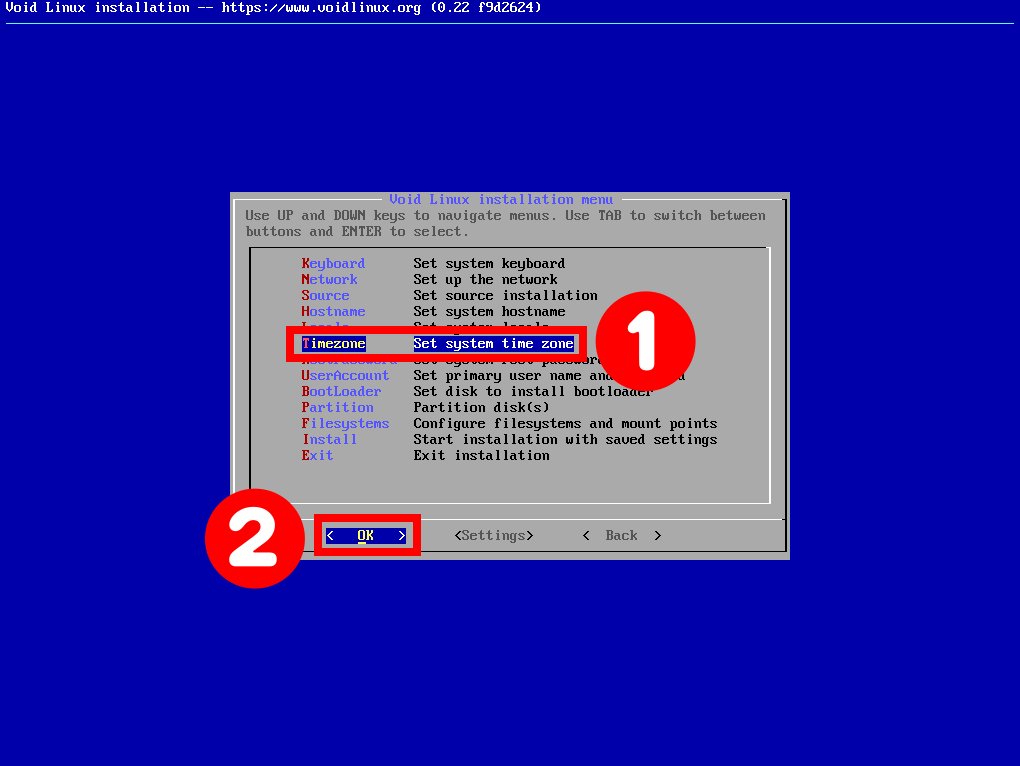The height and width of the screenshot is (766, 1020).
Task: Click 'Exit installation' description
Action: tap(481, 455)
